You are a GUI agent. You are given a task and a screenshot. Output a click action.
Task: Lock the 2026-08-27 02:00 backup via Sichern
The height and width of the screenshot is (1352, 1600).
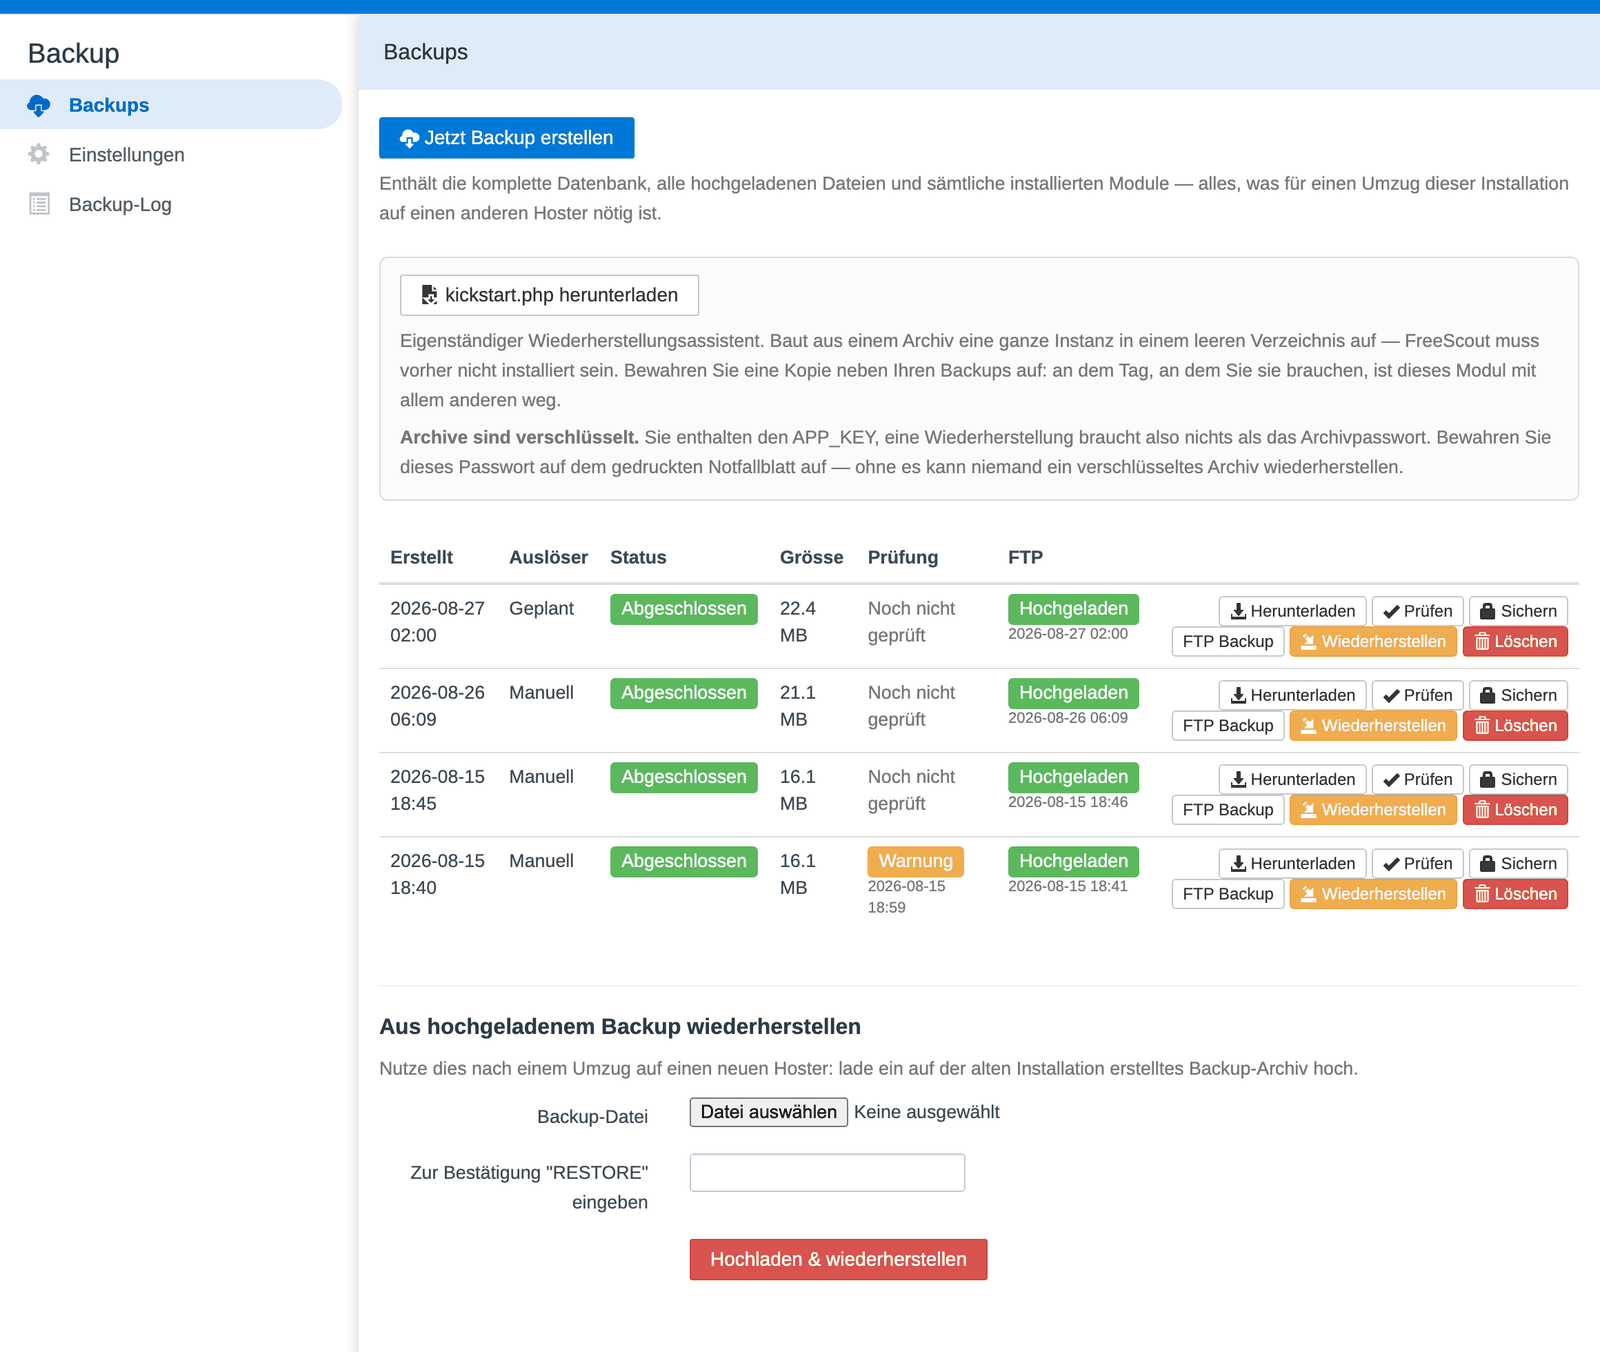click(x=1518, y=611)
